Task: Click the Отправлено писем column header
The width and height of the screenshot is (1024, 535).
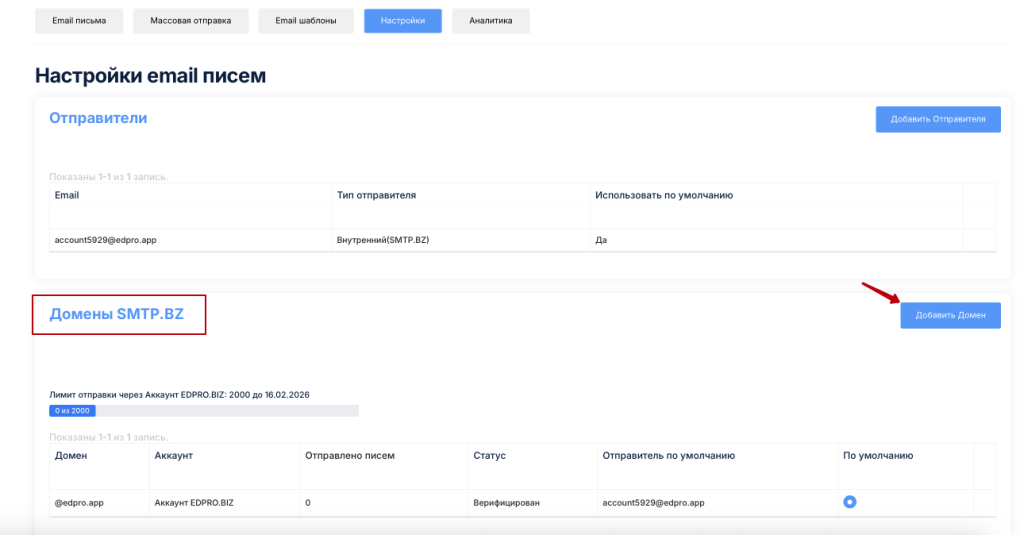Action: (x=349, y=455)
